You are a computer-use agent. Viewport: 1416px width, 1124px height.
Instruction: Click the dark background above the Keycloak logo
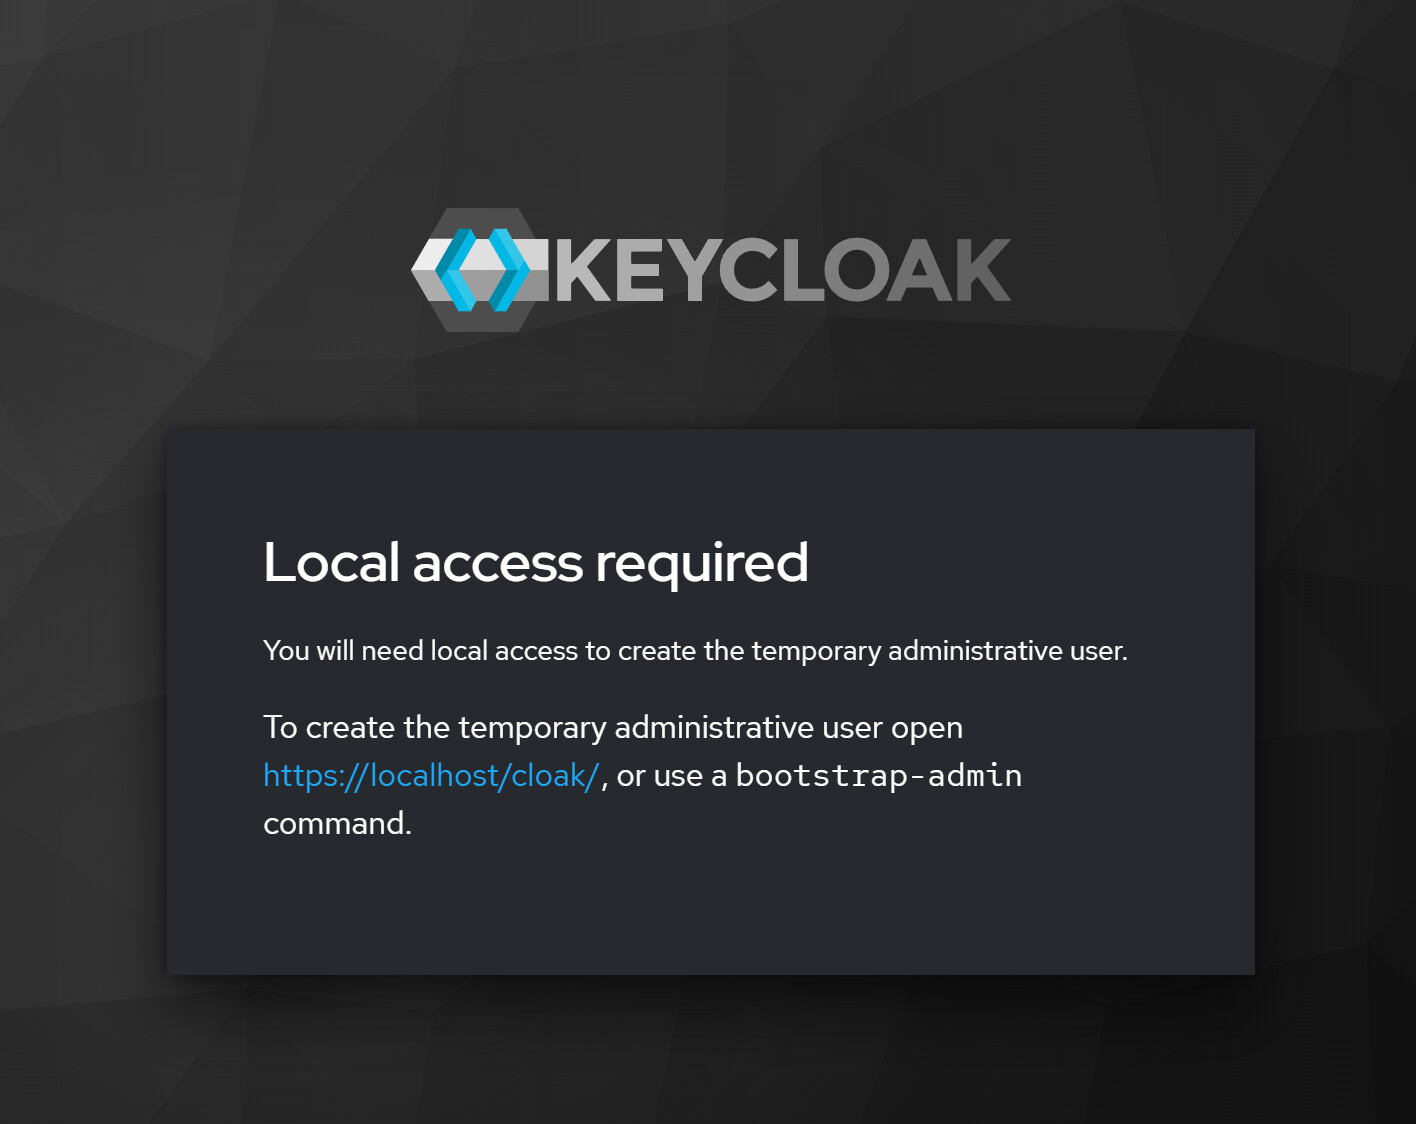tap(708, 100)
